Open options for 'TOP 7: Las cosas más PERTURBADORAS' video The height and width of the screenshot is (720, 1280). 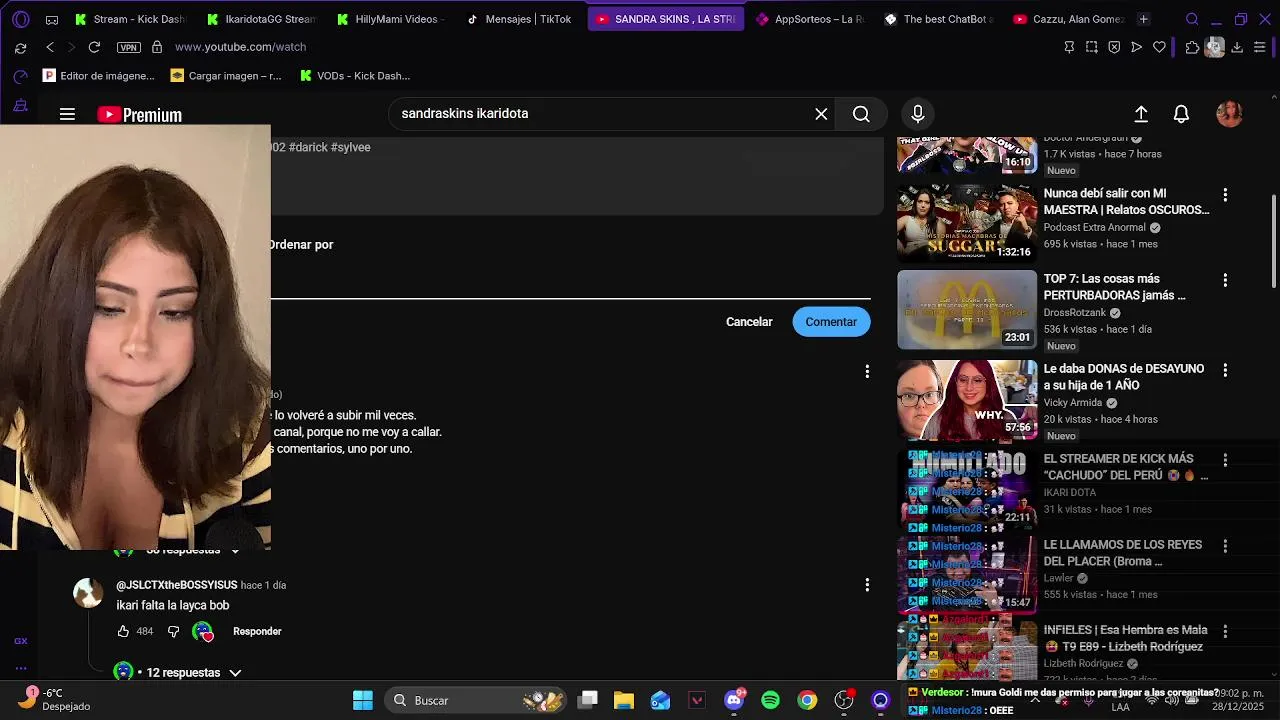point(1225,281)
